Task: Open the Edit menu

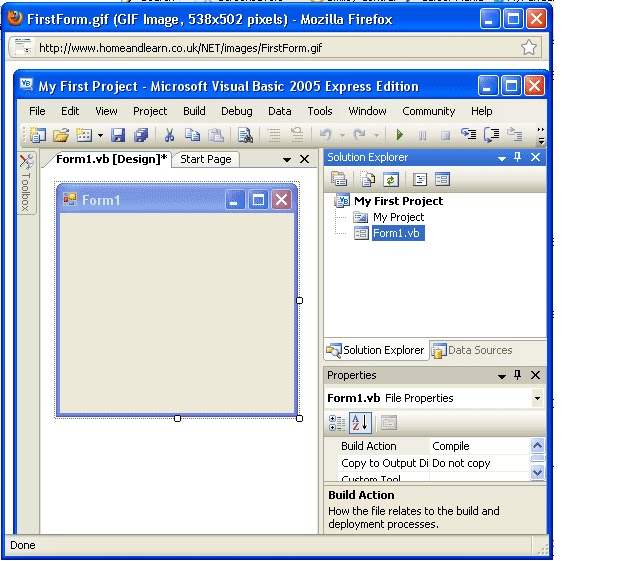Action: tap(70, 111)
